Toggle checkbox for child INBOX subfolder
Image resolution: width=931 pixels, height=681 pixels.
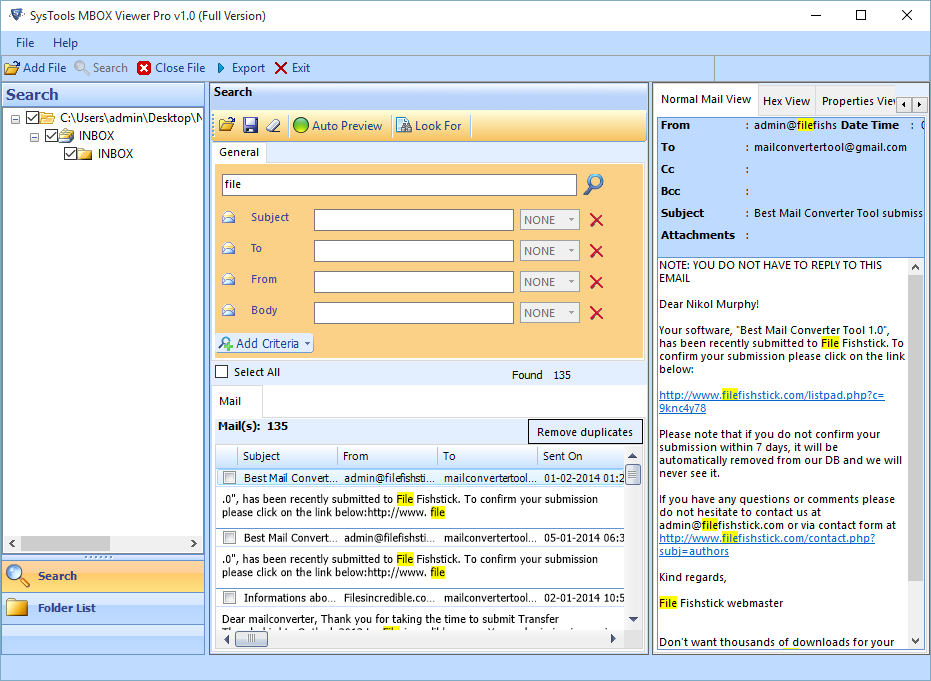[x=71, y=153]
